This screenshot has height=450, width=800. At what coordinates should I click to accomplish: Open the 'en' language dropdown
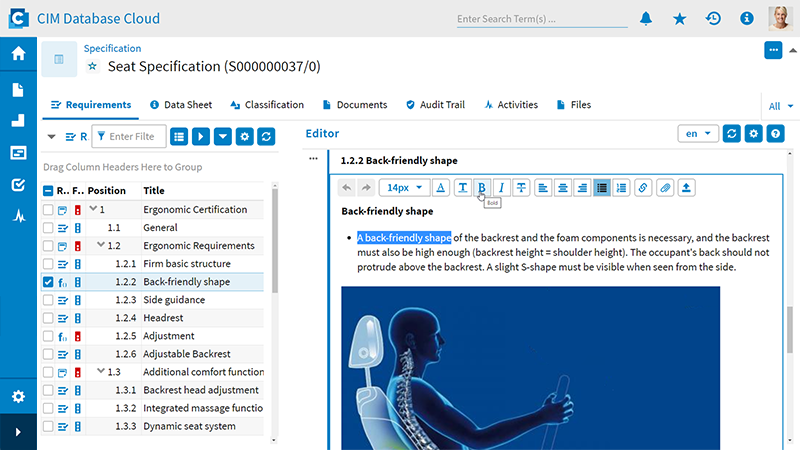click(697, 133)
